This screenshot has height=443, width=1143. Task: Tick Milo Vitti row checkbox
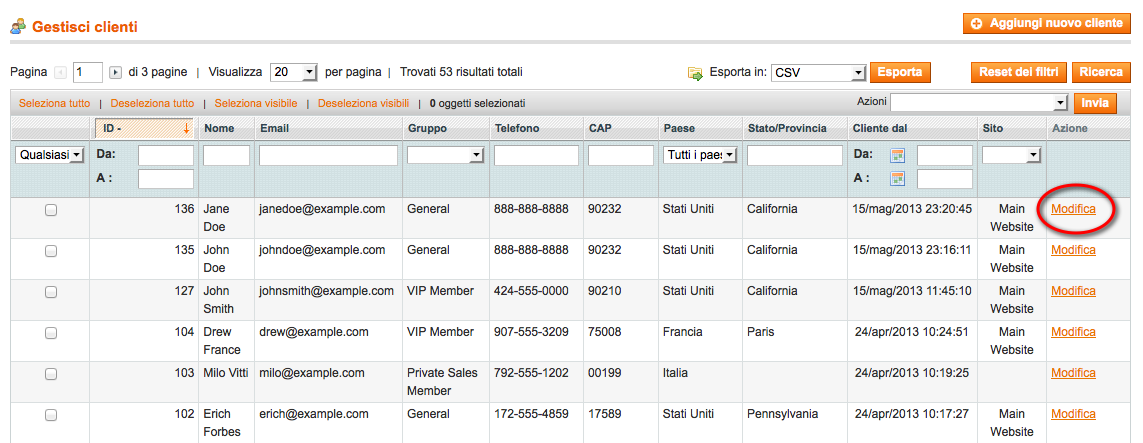pos(51,374)
